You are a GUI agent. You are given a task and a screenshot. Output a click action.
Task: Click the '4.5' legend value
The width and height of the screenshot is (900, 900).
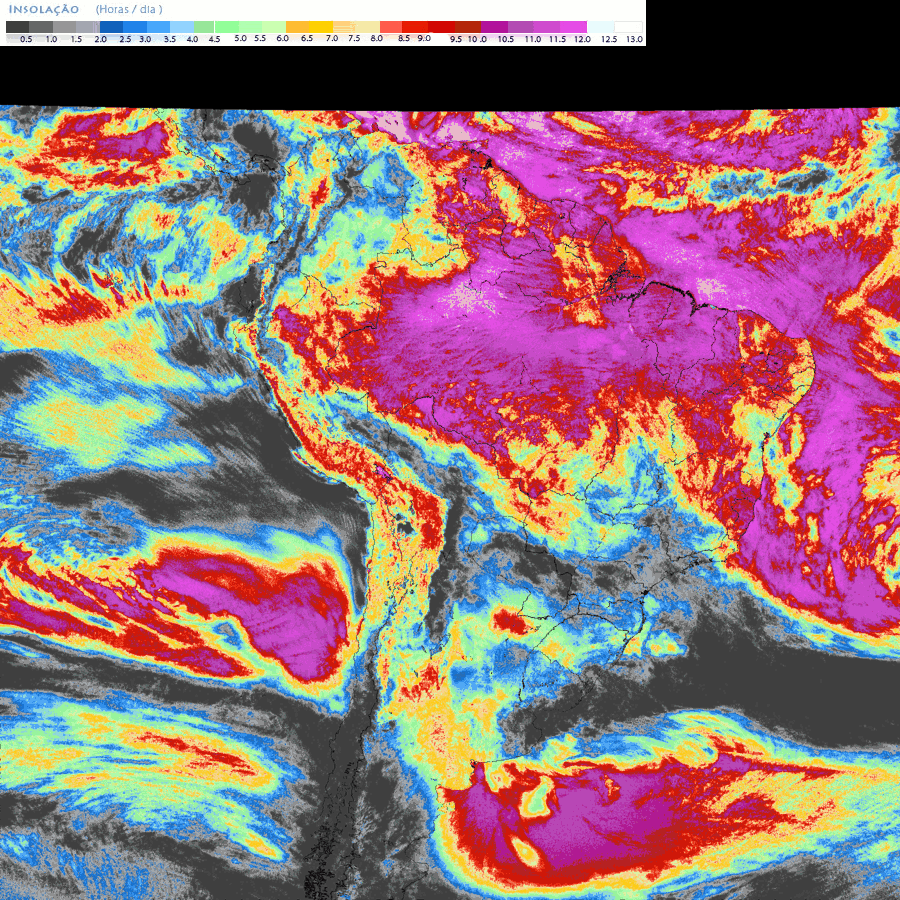point(214,39)
